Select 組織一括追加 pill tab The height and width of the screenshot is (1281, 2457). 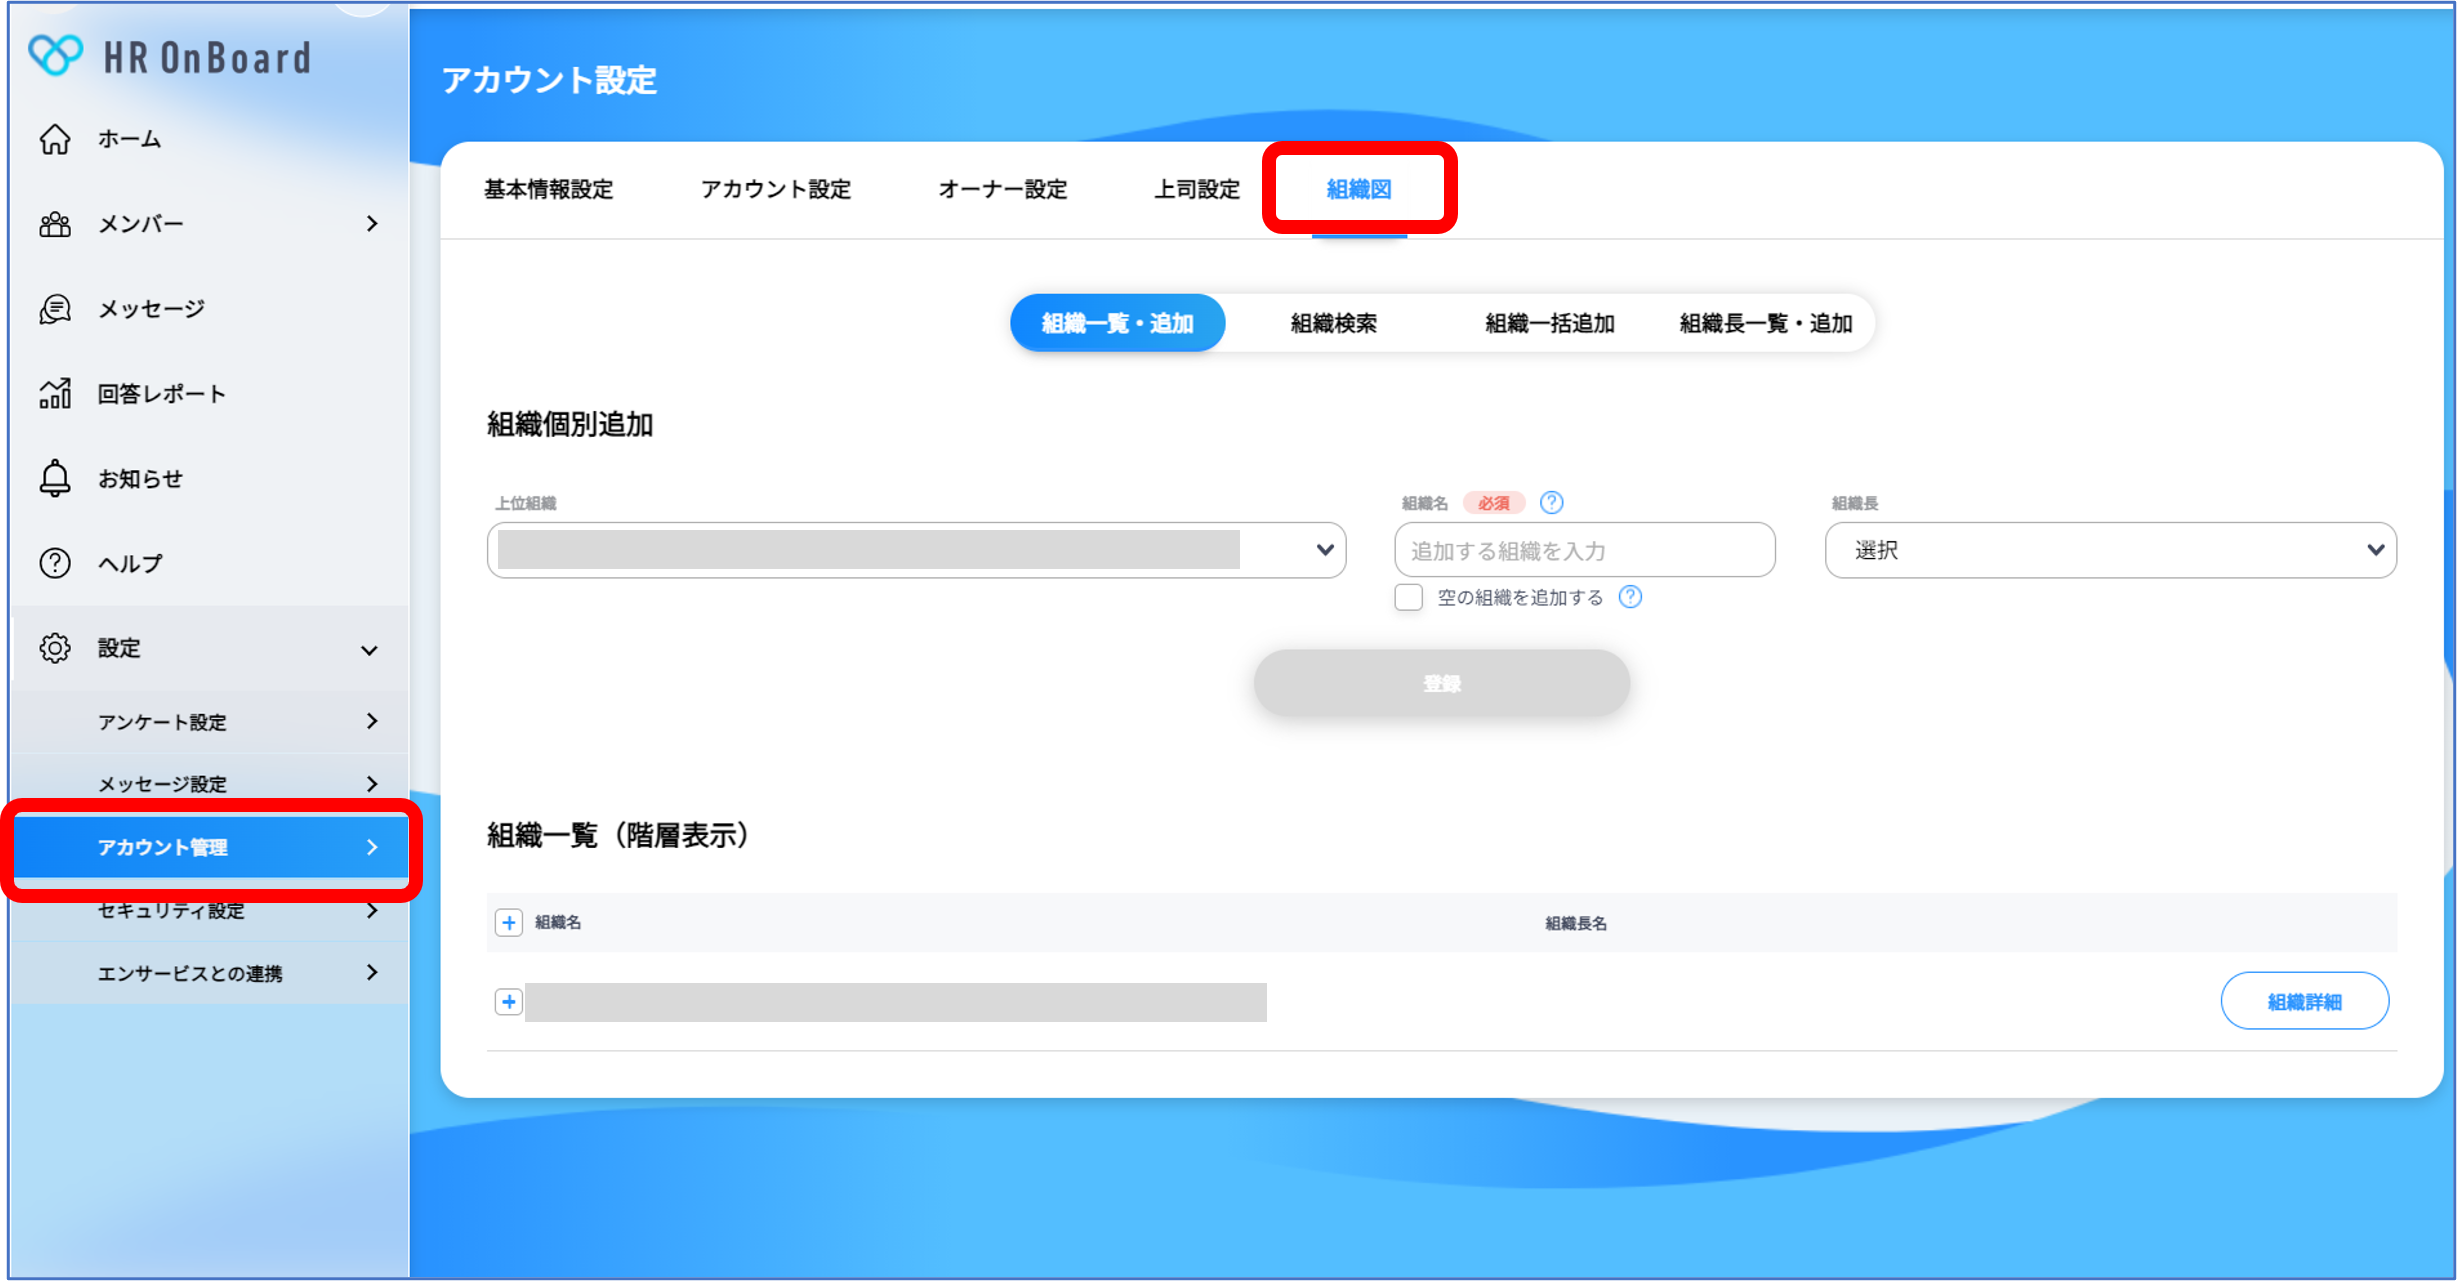(1550, 323)
